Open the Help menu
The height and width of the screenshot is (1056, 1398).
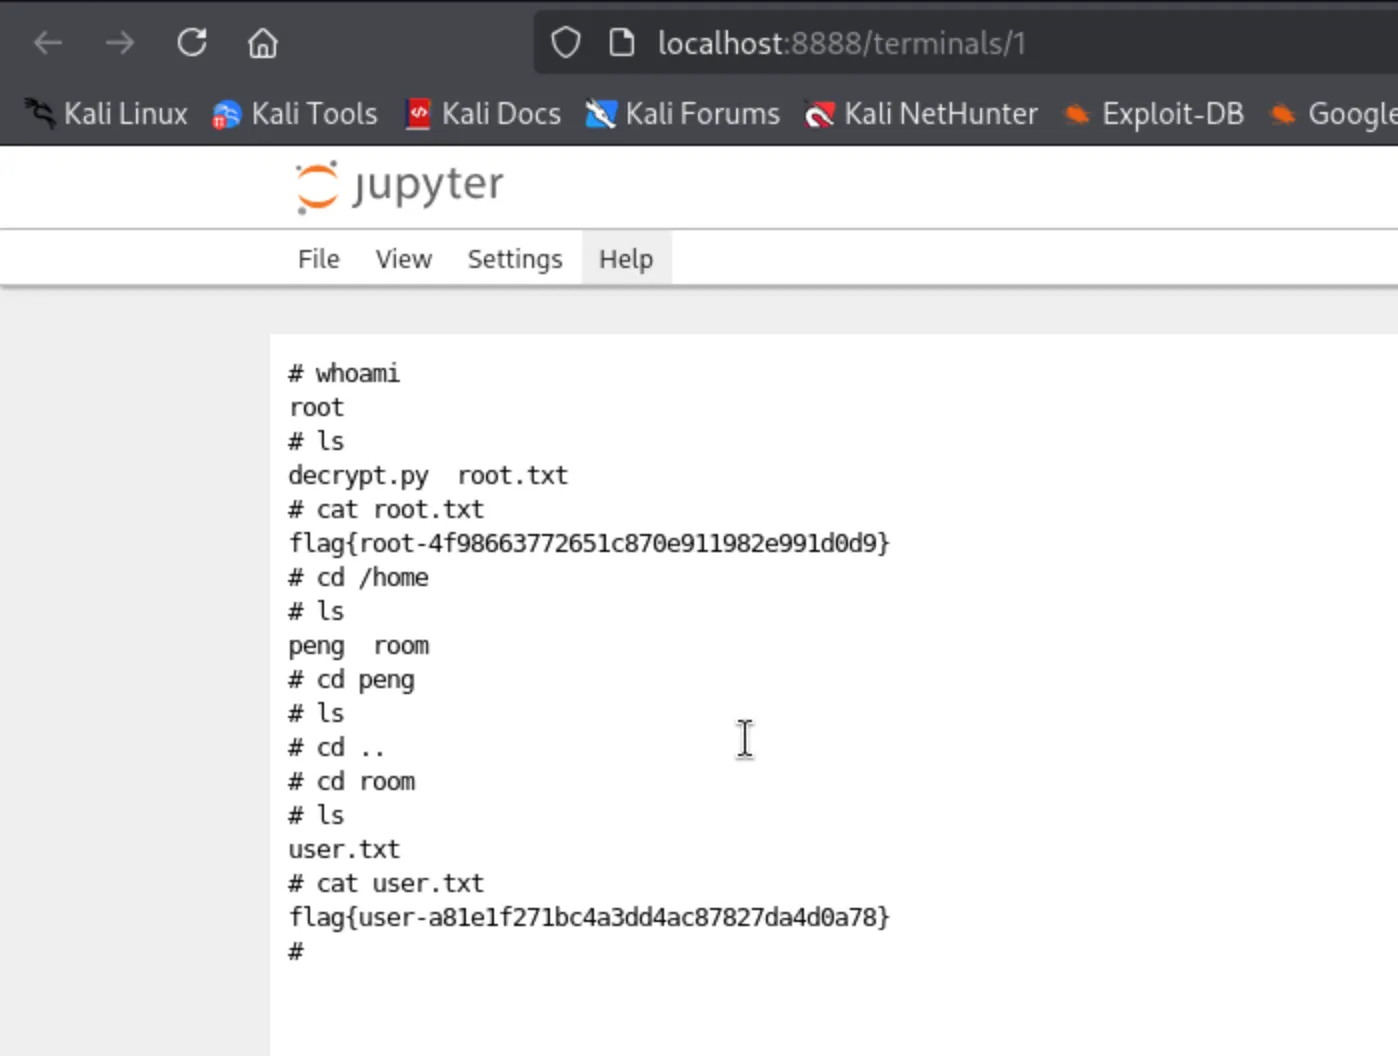click(x=626, y=259)
